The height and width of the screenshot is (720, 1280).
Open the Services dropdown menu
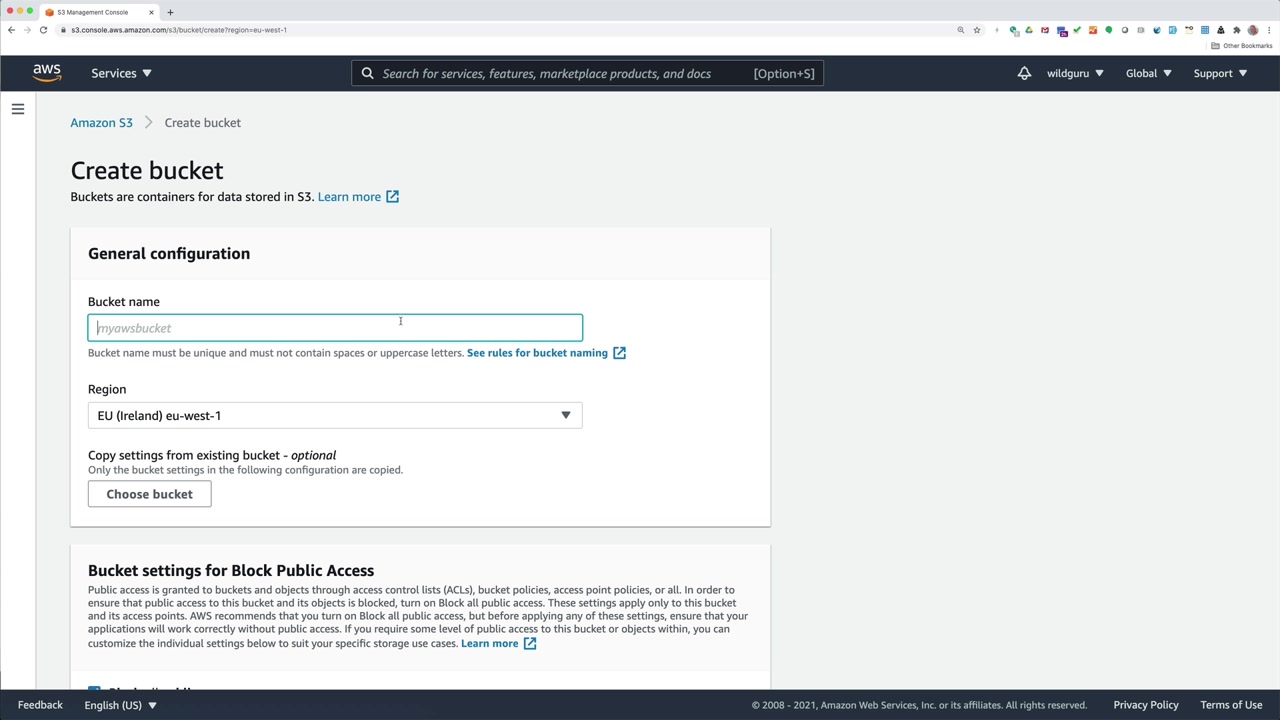(121, 73)
